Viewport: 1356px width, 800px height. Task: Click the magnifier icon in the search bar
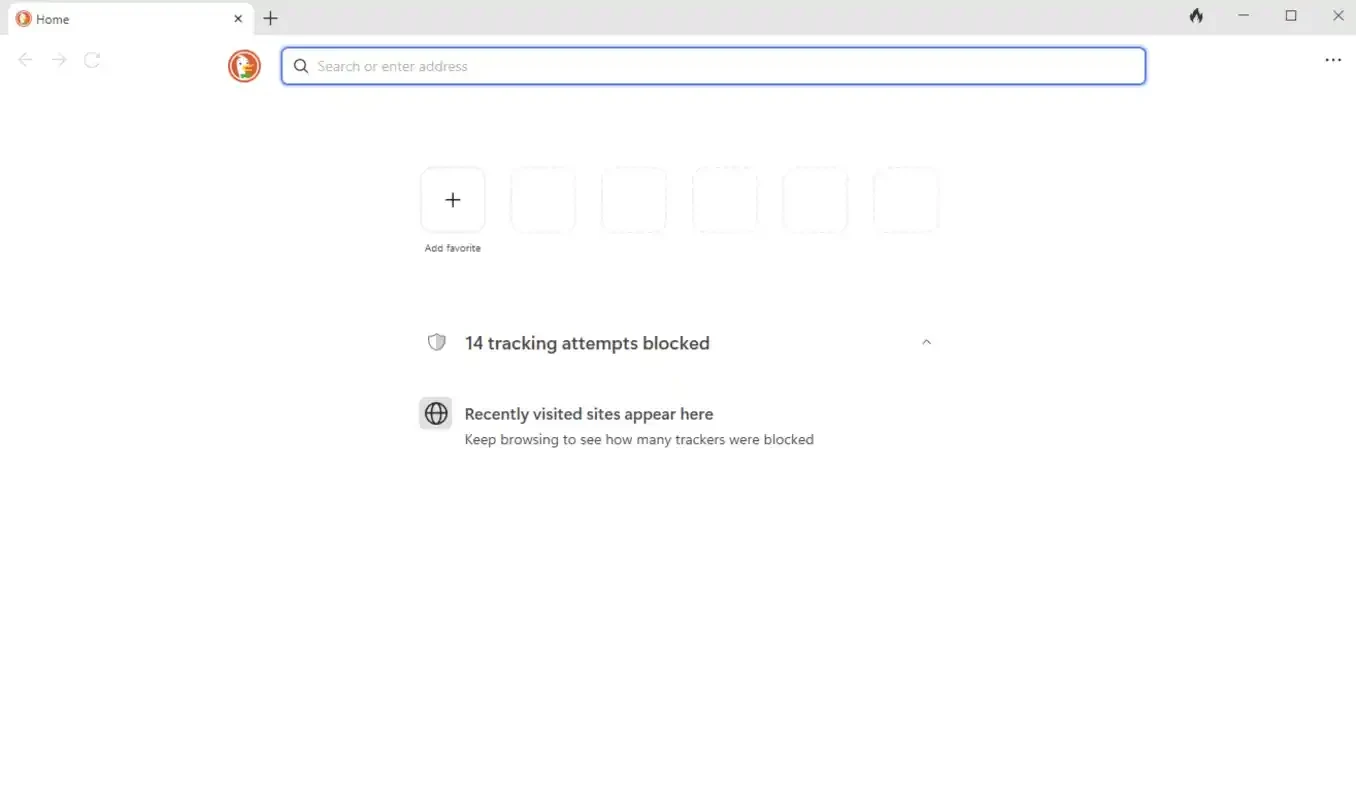click(x=301, y=67)
